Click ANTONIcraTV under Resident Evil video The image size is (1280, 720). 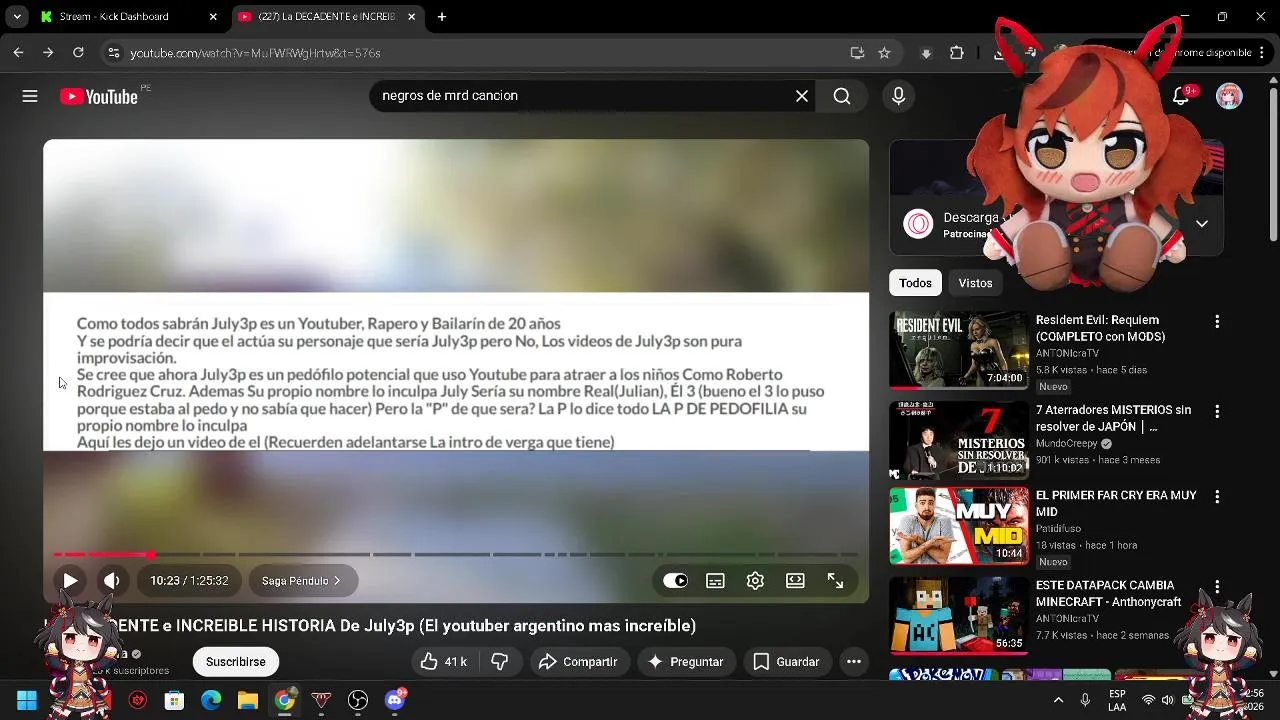tap(1067, 353)
